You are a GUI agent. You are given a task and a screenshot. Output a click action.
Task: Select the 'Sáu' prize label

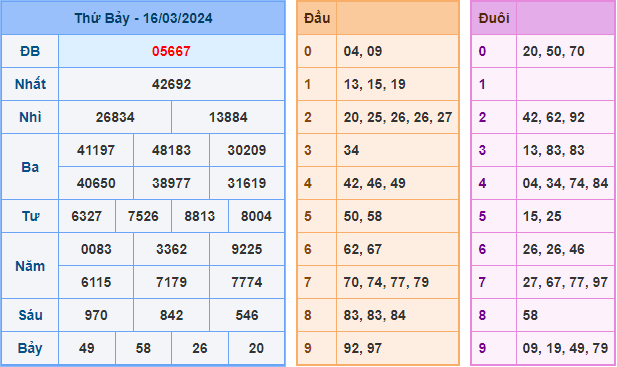coord(30,315)
